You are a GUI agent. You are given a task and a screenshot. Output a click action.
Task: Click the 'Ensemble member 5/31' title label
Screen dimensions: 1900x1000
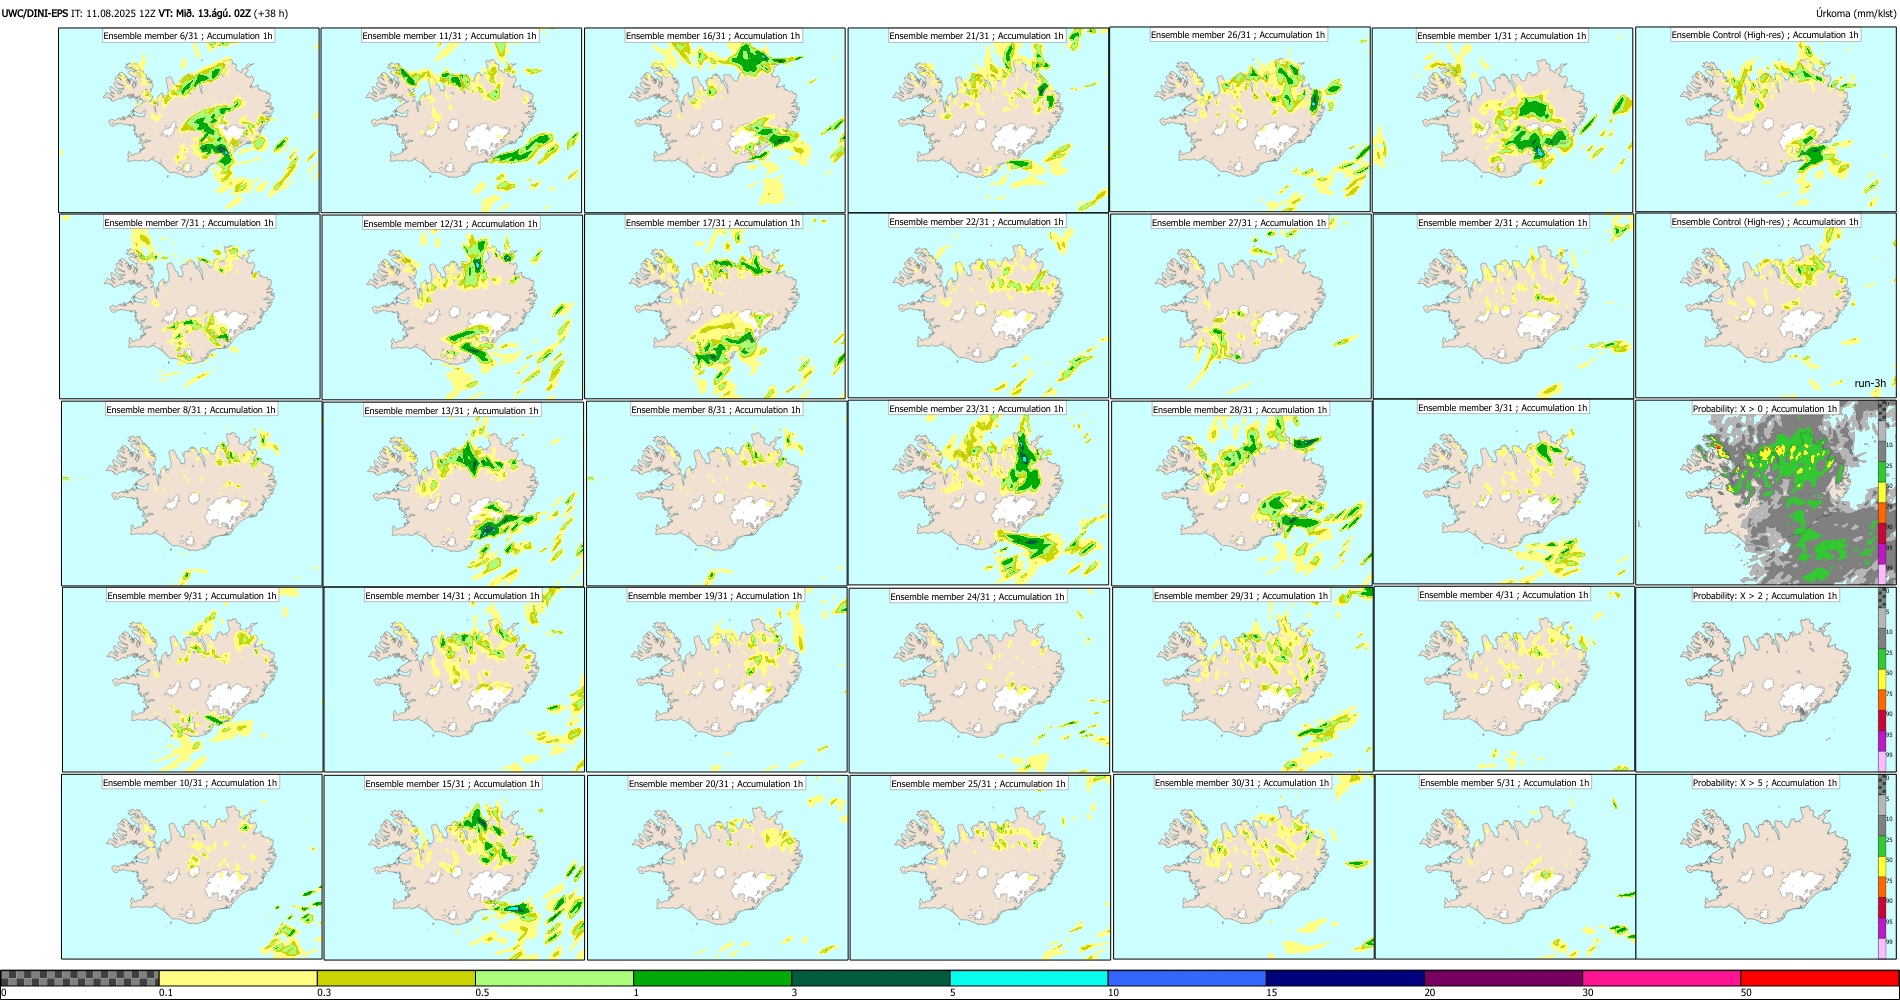pyautogui.click(x=1505, y=783)
